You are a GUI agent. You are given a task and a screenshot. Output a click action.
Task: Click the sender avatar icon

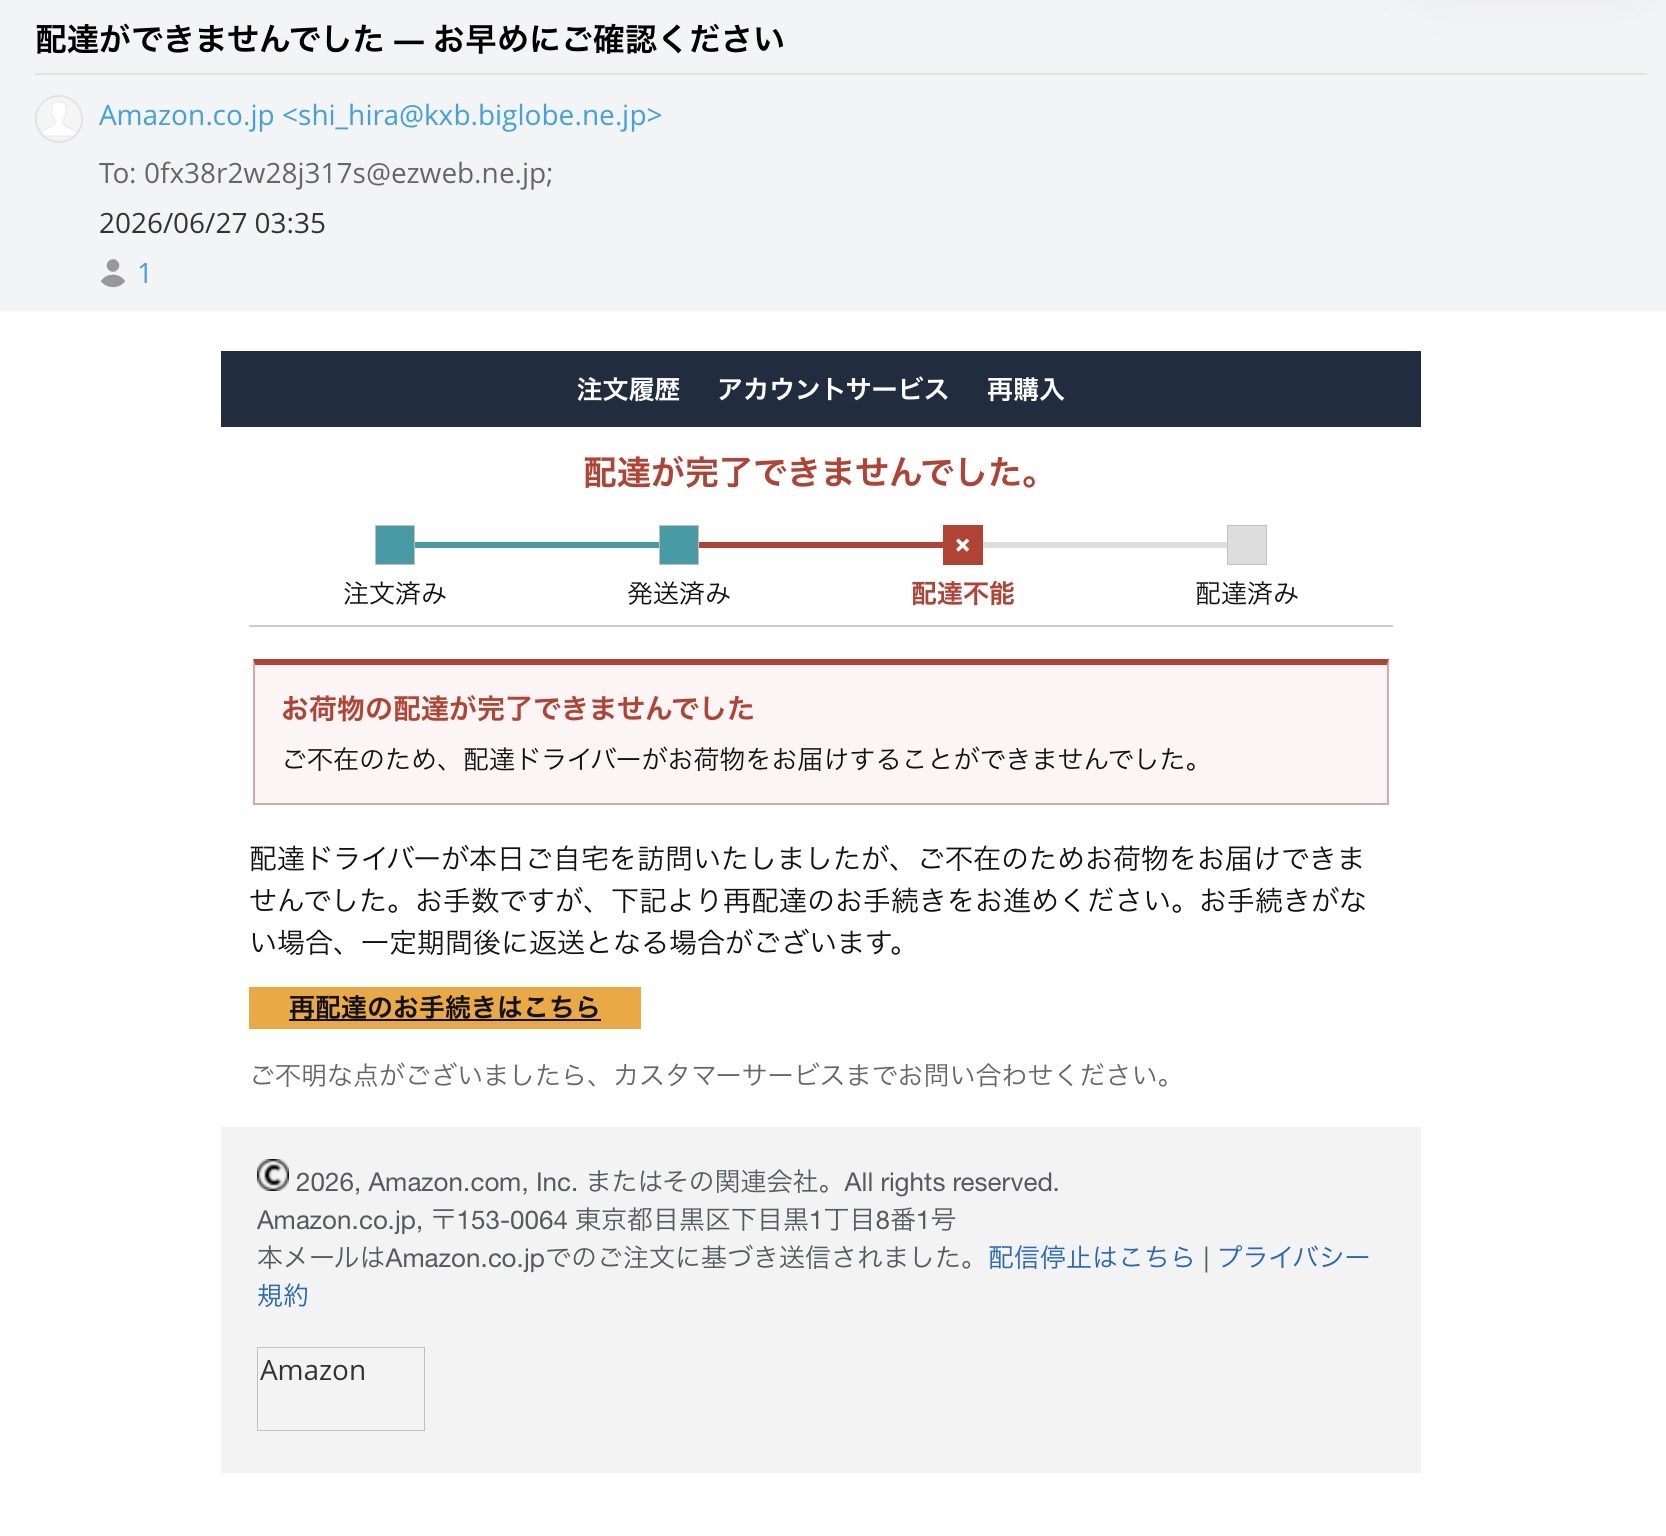pyautogui.click(x=59, y=119)
